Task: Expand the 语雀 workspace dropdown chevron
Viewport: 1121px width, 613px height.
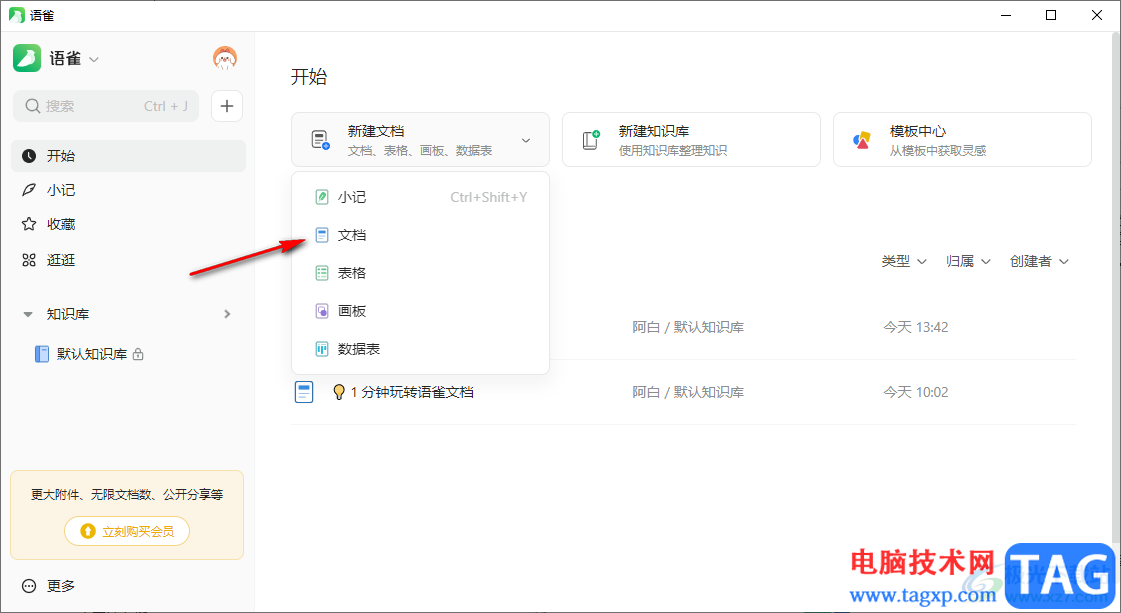Action: tap(94, 59)
